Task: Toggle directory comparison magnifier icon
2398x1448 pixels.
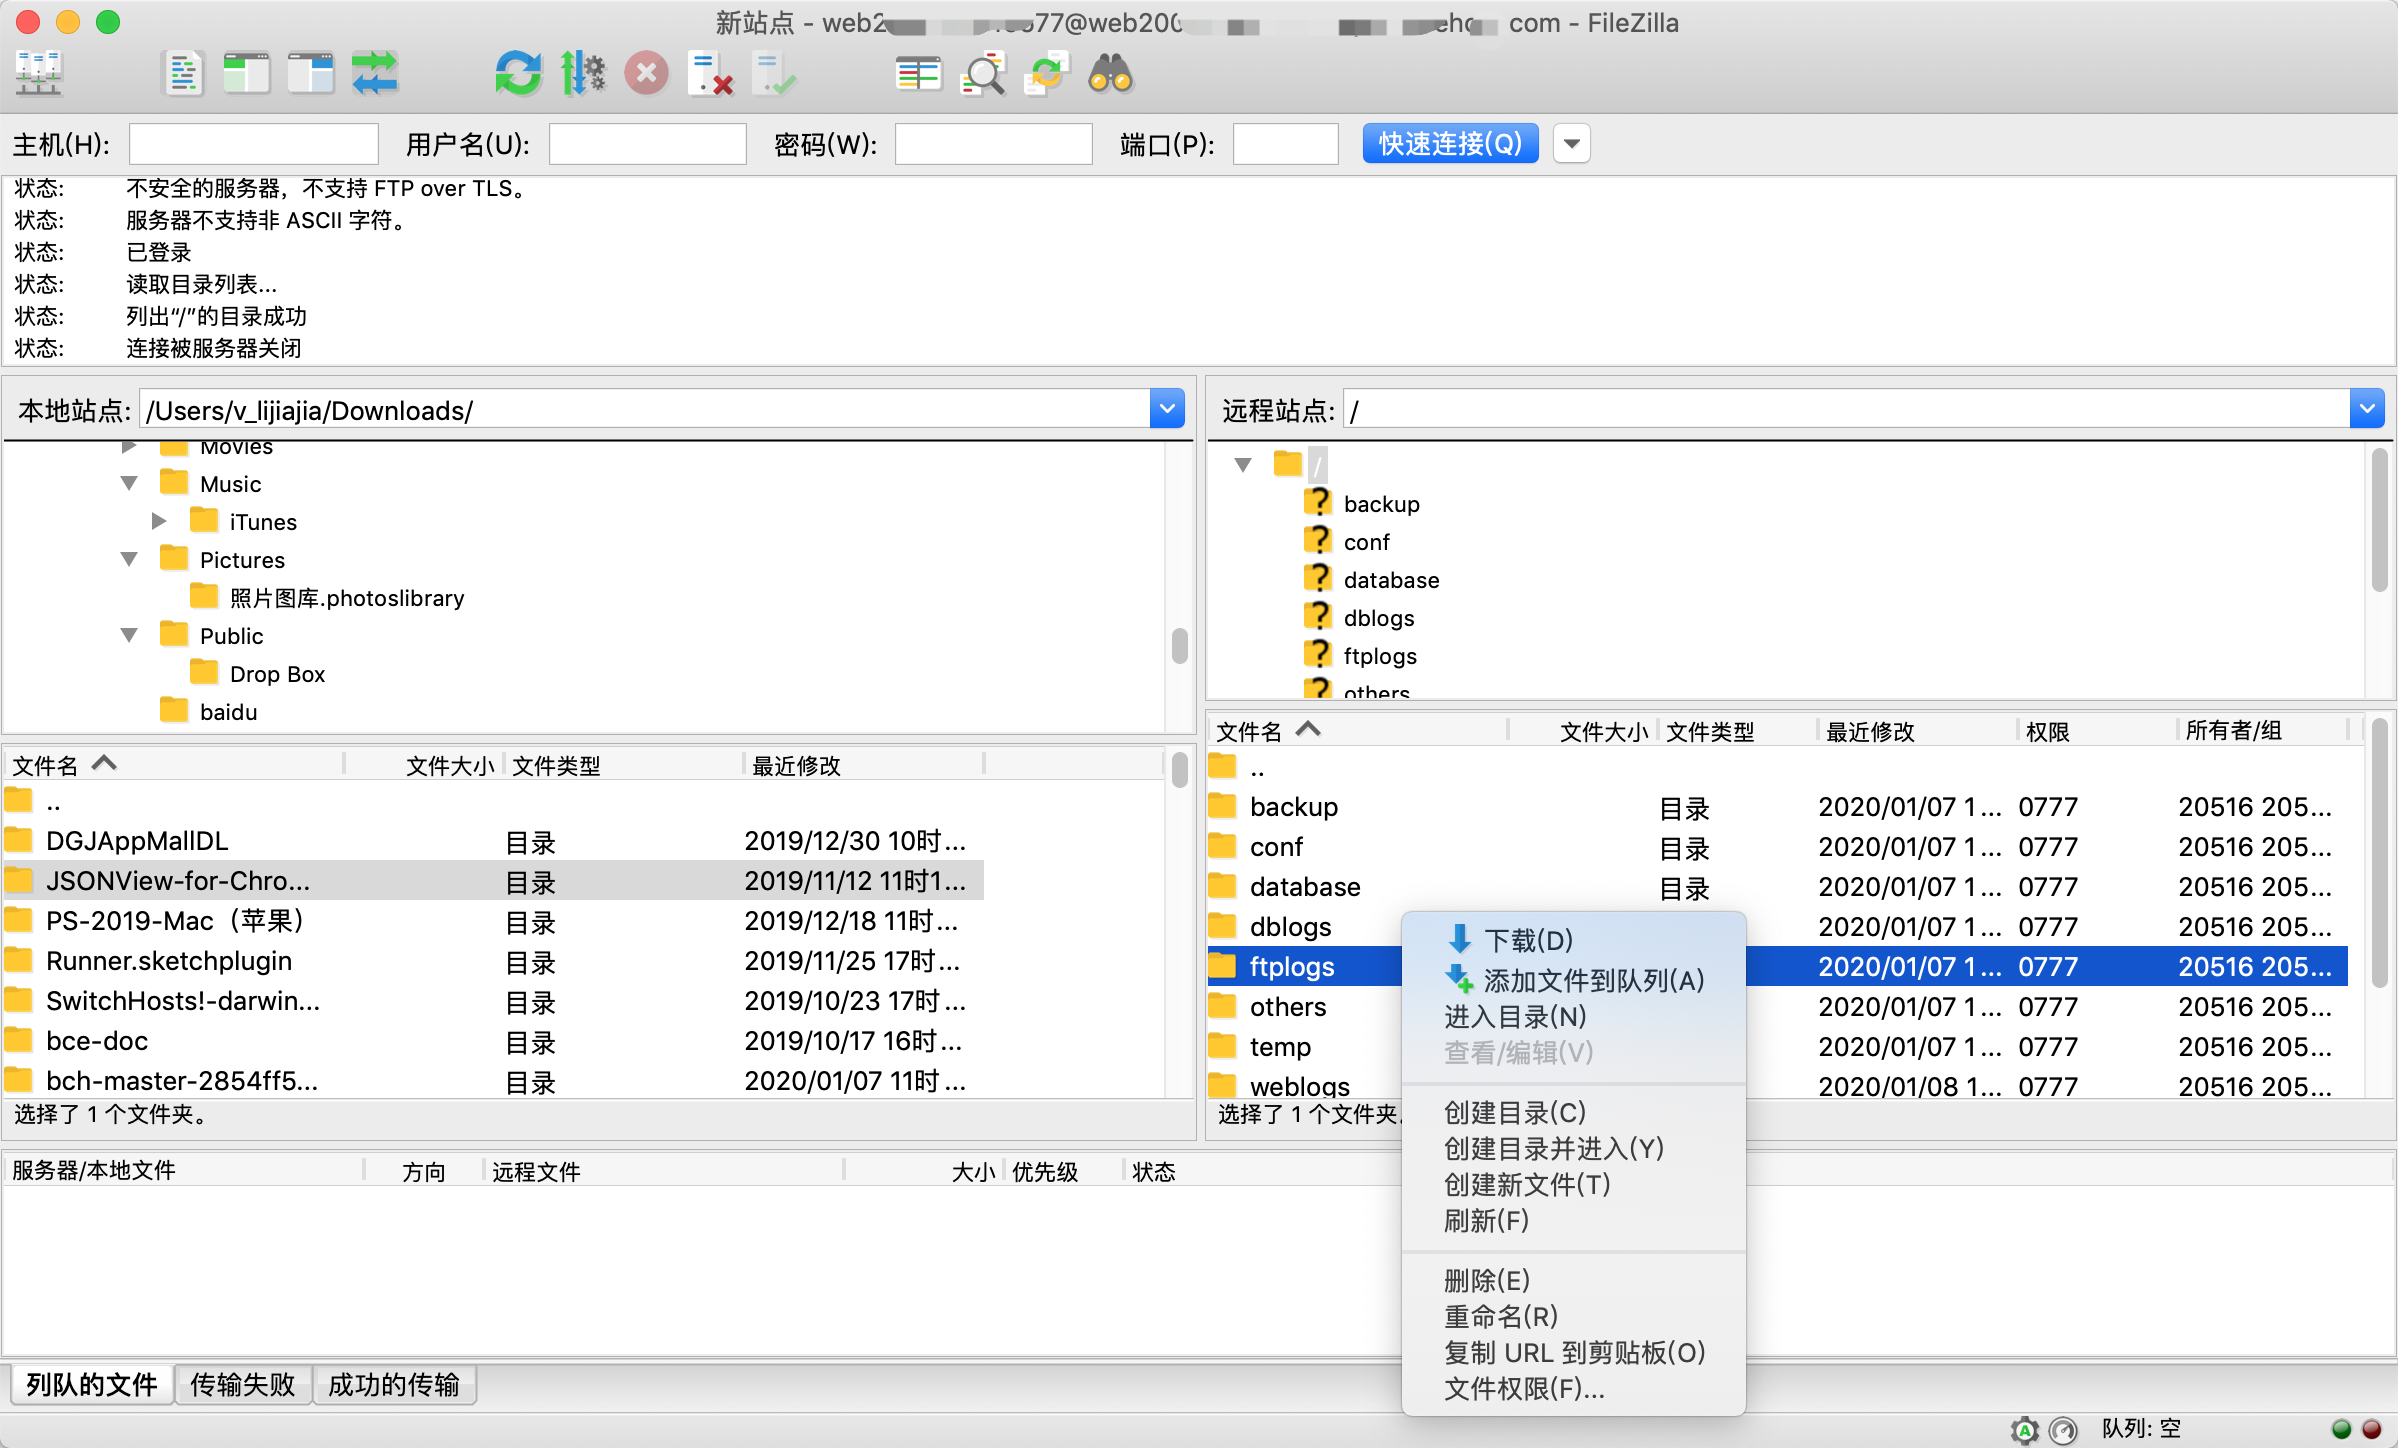Action: pyautogui.click(x=983, y=73)
